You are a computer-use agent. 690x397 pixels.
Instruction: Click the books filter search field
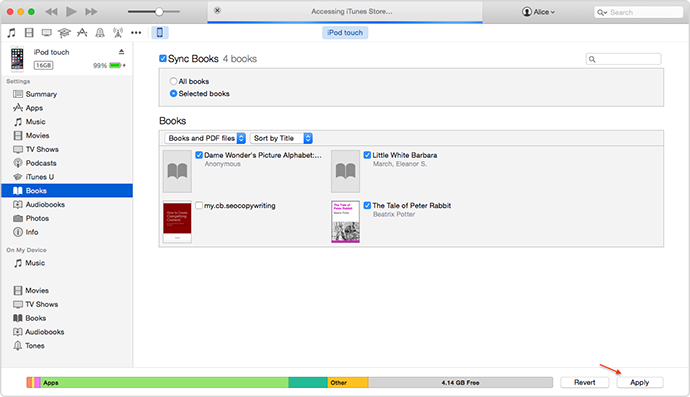pyautogui.click(x=624, y=59)
